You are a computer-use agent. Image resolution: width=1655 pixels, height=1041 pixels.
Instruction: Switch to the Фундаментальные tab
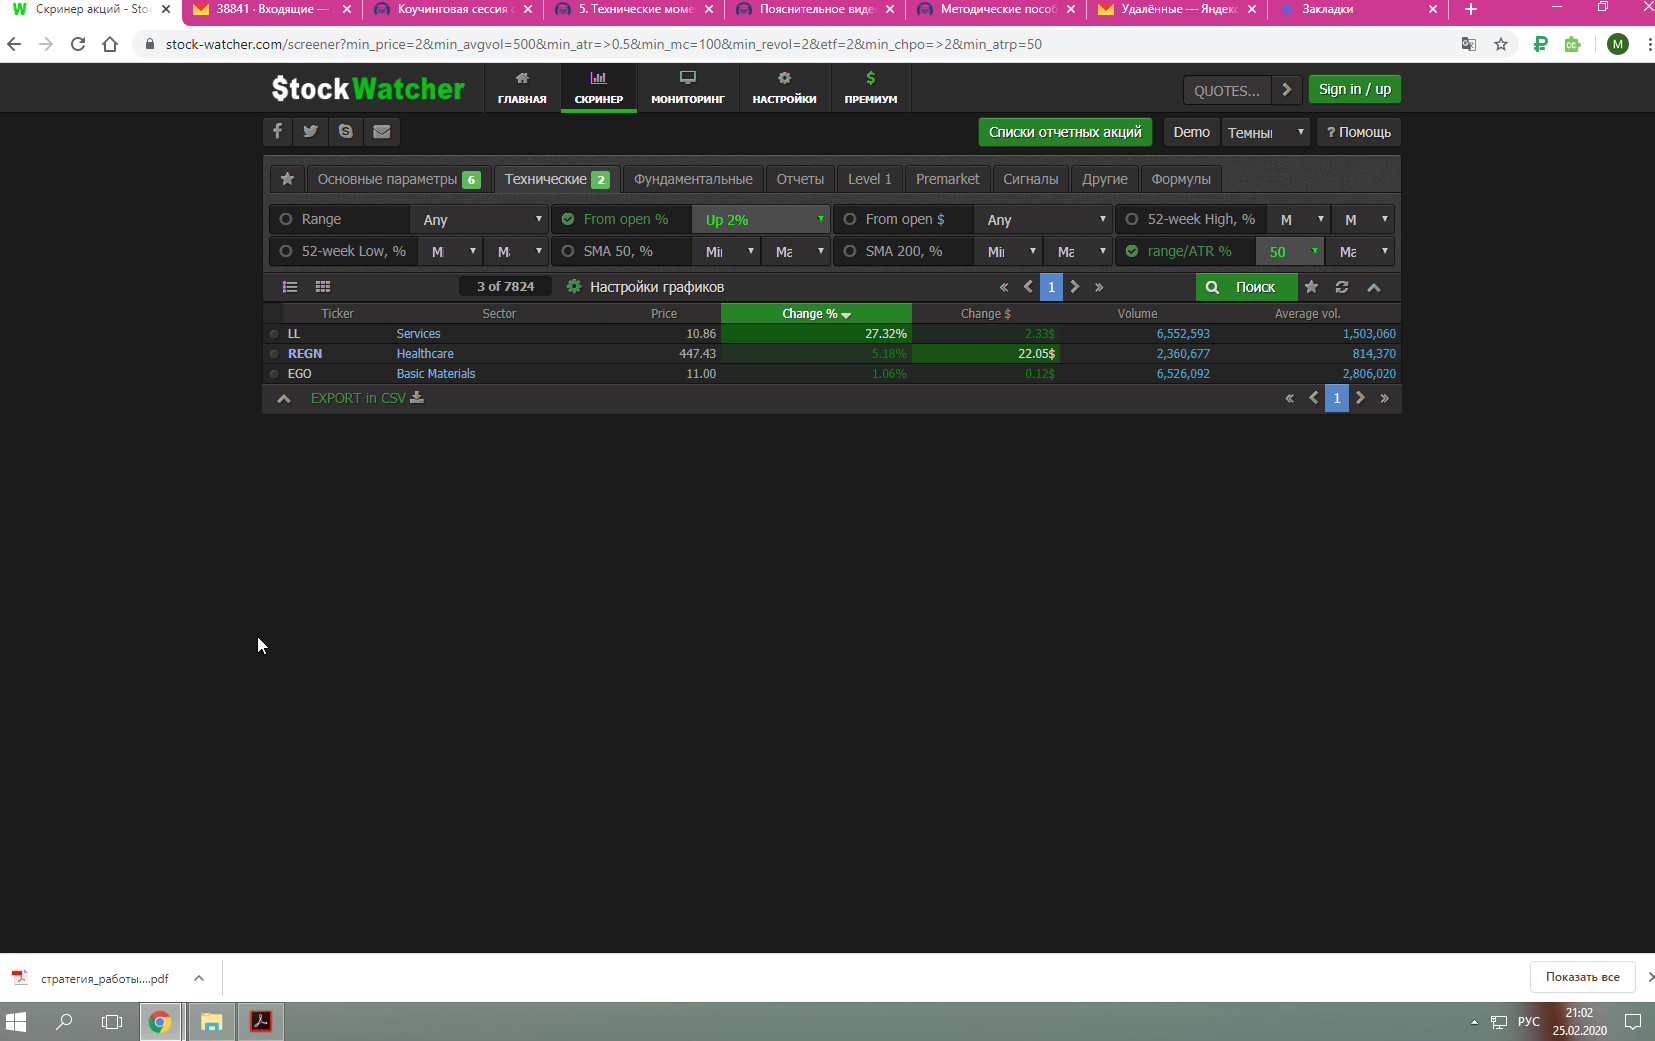[x=693, y=179]
